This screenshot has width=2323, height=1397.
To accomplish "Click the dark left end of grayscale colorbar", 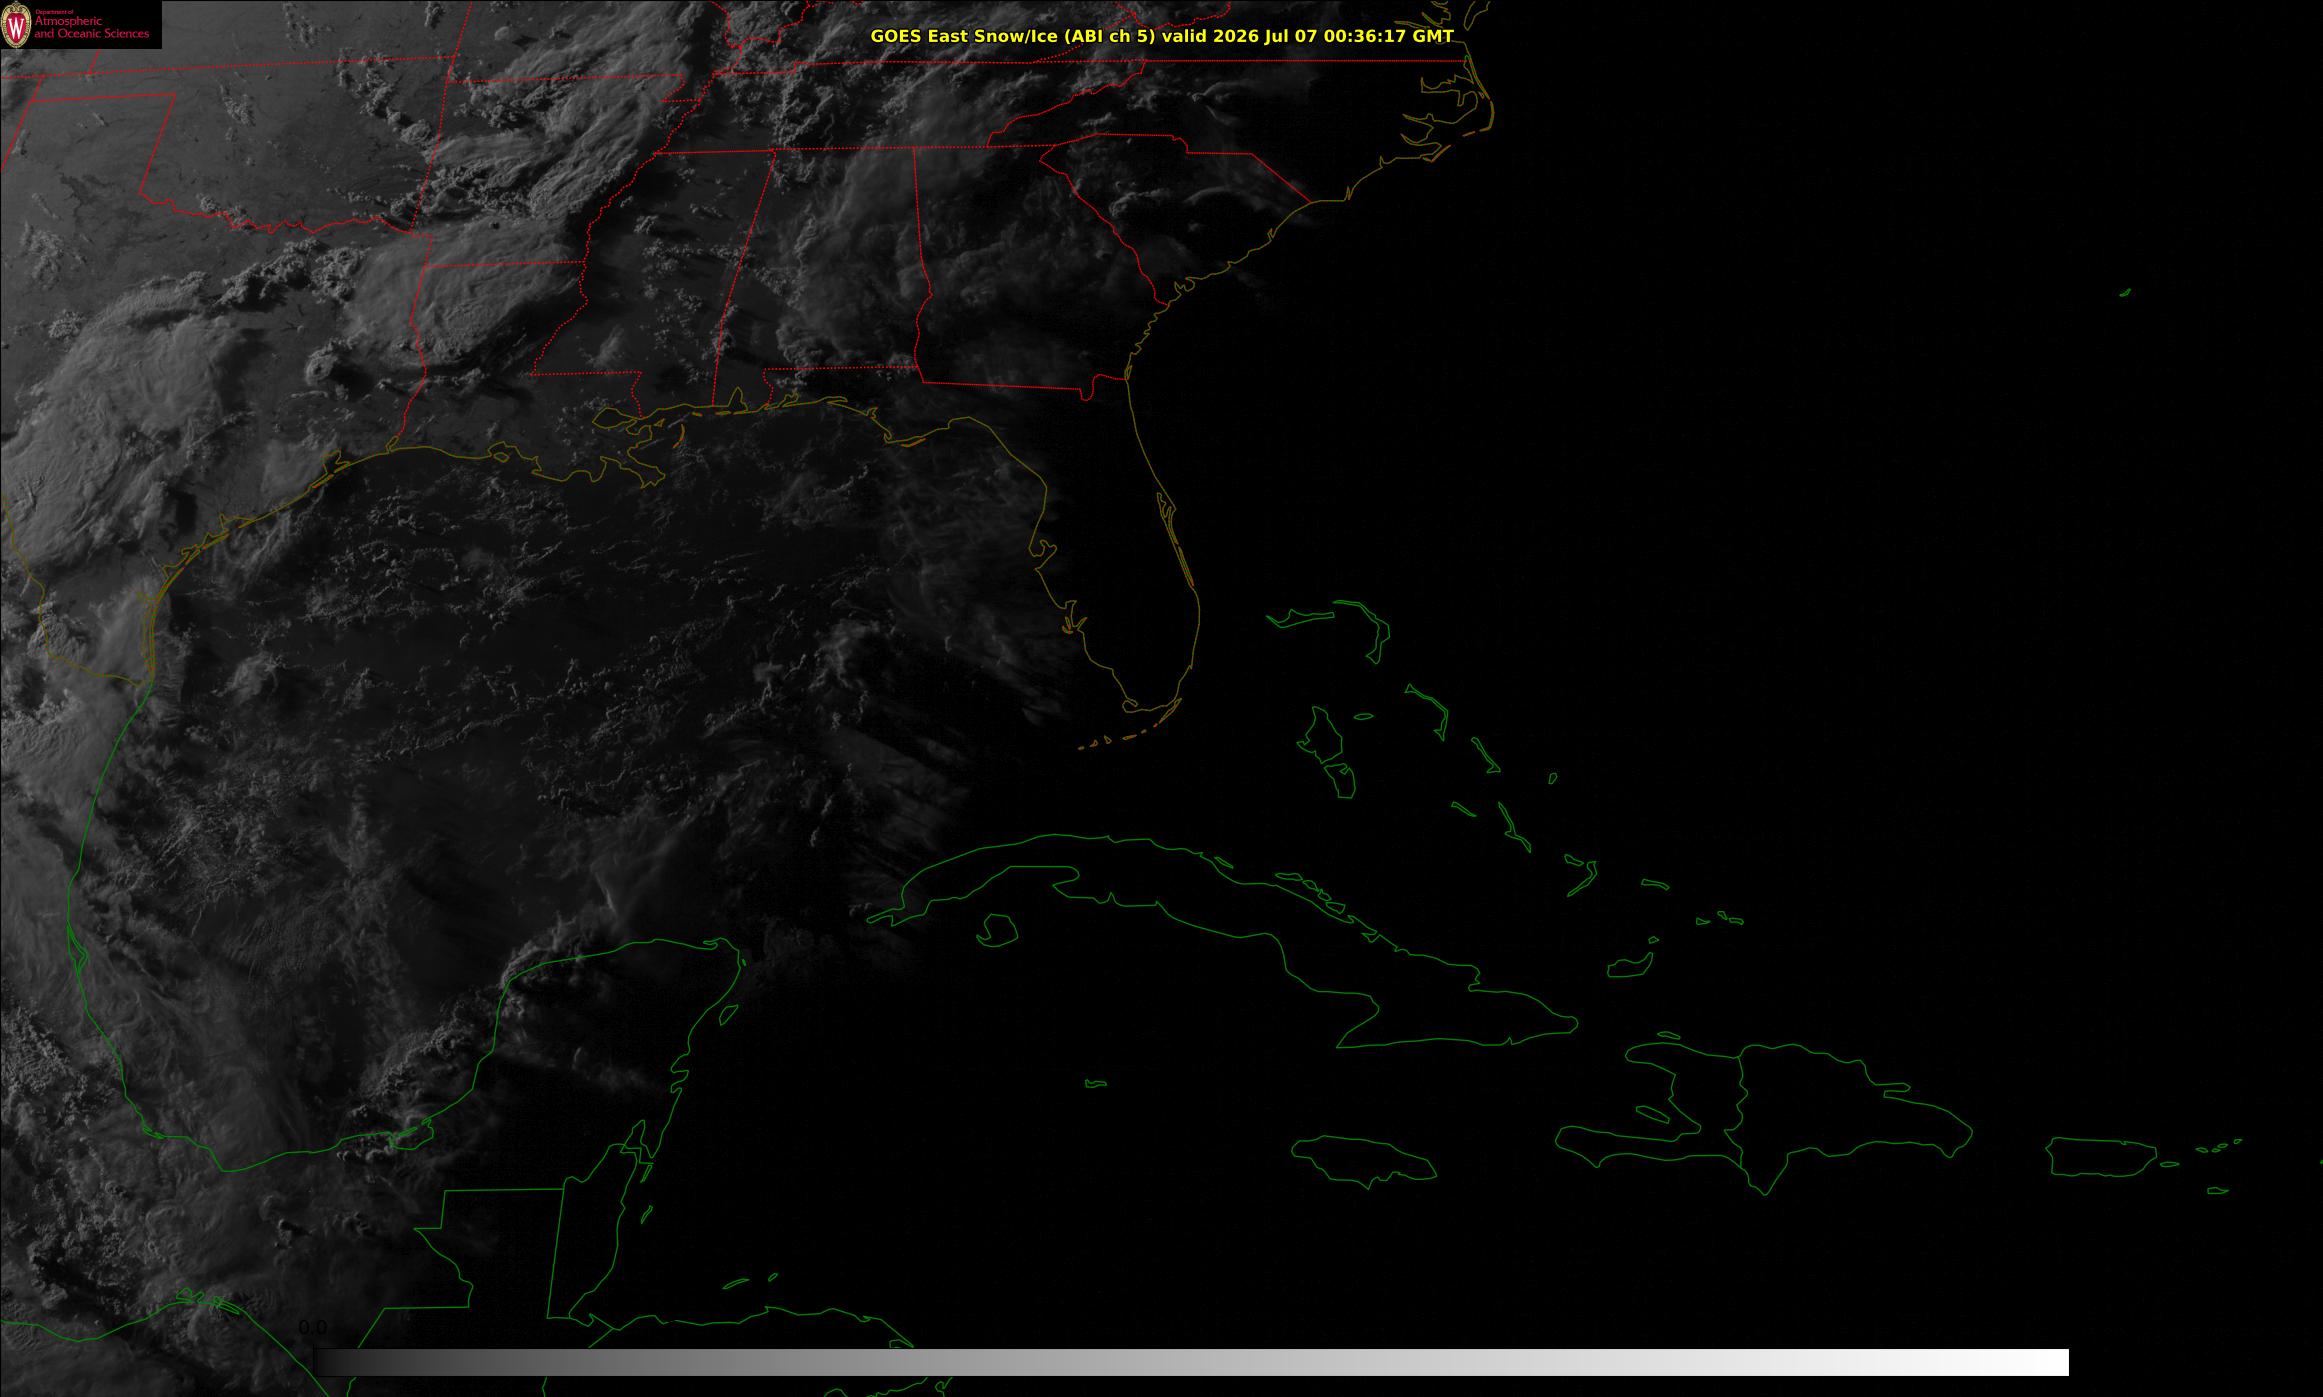I will click(330, 1362).
